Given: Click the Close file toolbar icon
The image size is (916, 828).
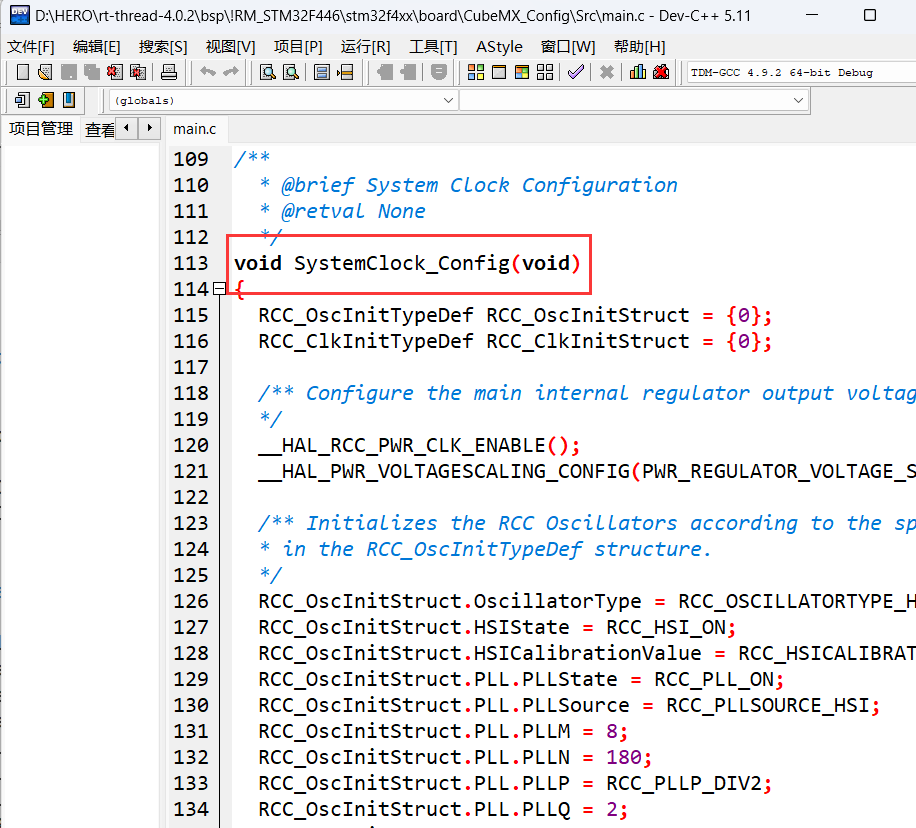Looking at the screenshot, I should pos(114,72).
